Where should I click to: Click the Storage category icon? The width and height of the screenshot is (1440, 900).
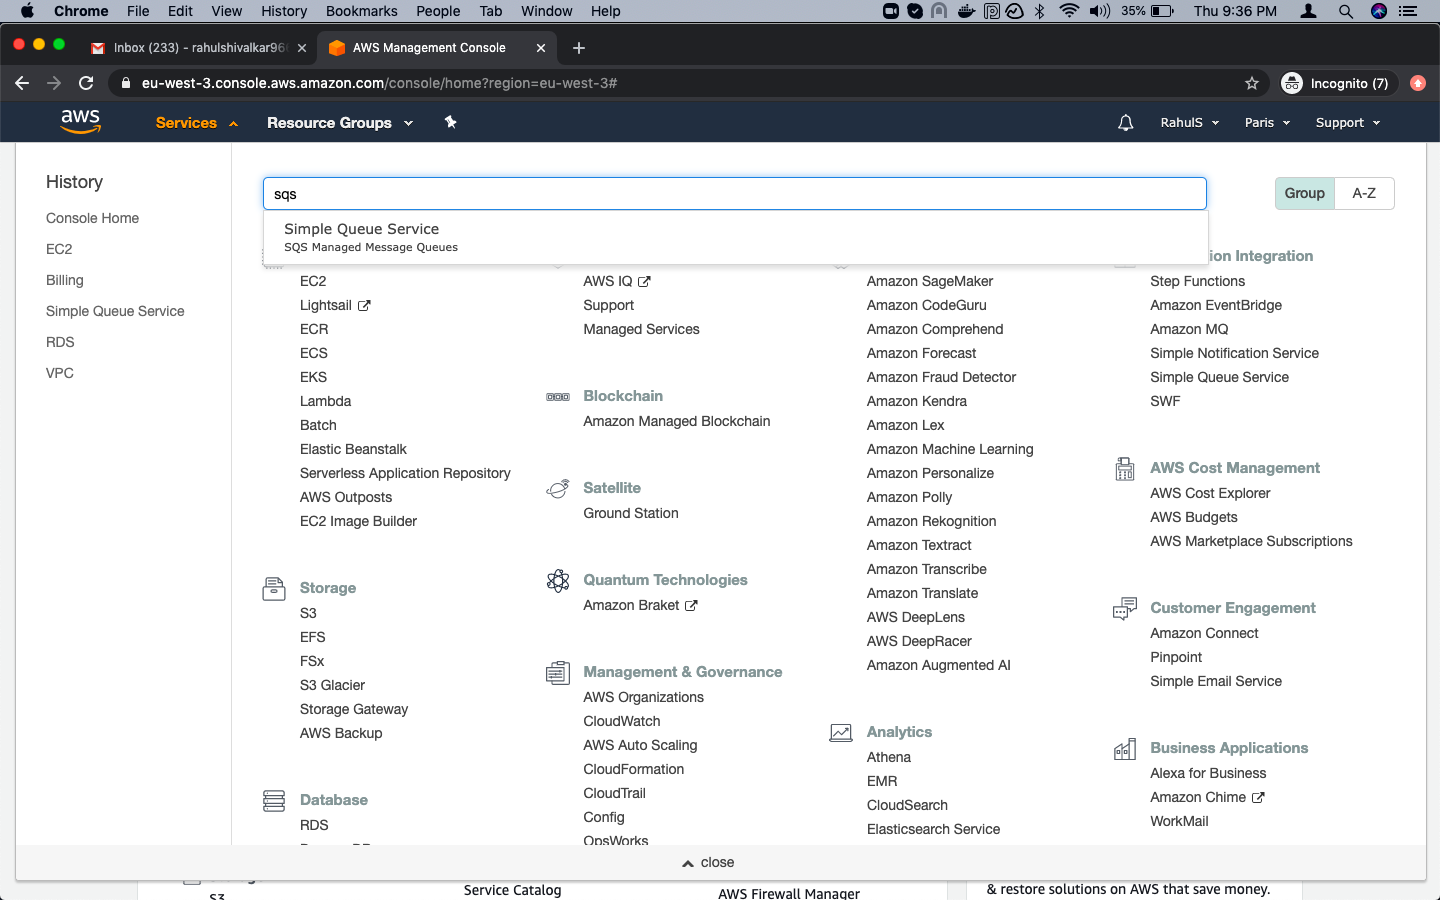point(274,589)
